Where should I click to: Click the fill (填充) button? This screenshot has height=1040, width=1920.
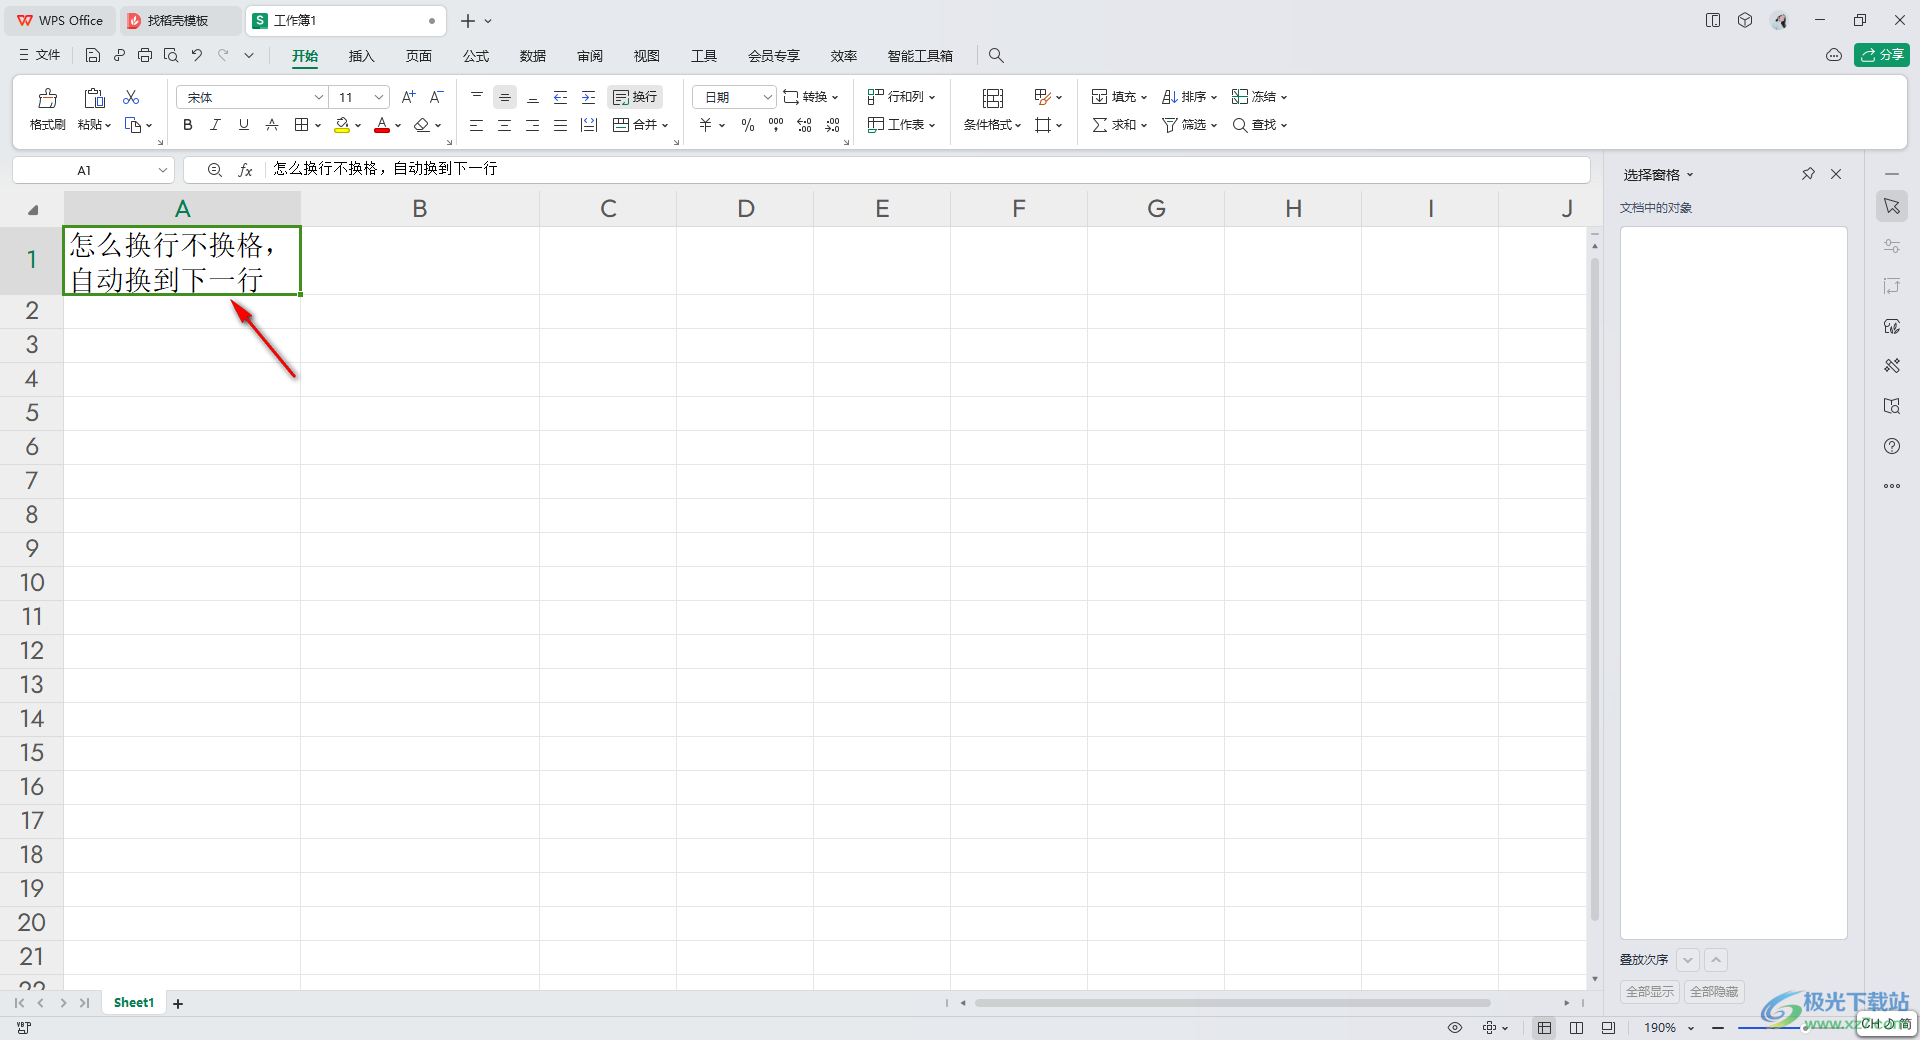coord(1119,97)
